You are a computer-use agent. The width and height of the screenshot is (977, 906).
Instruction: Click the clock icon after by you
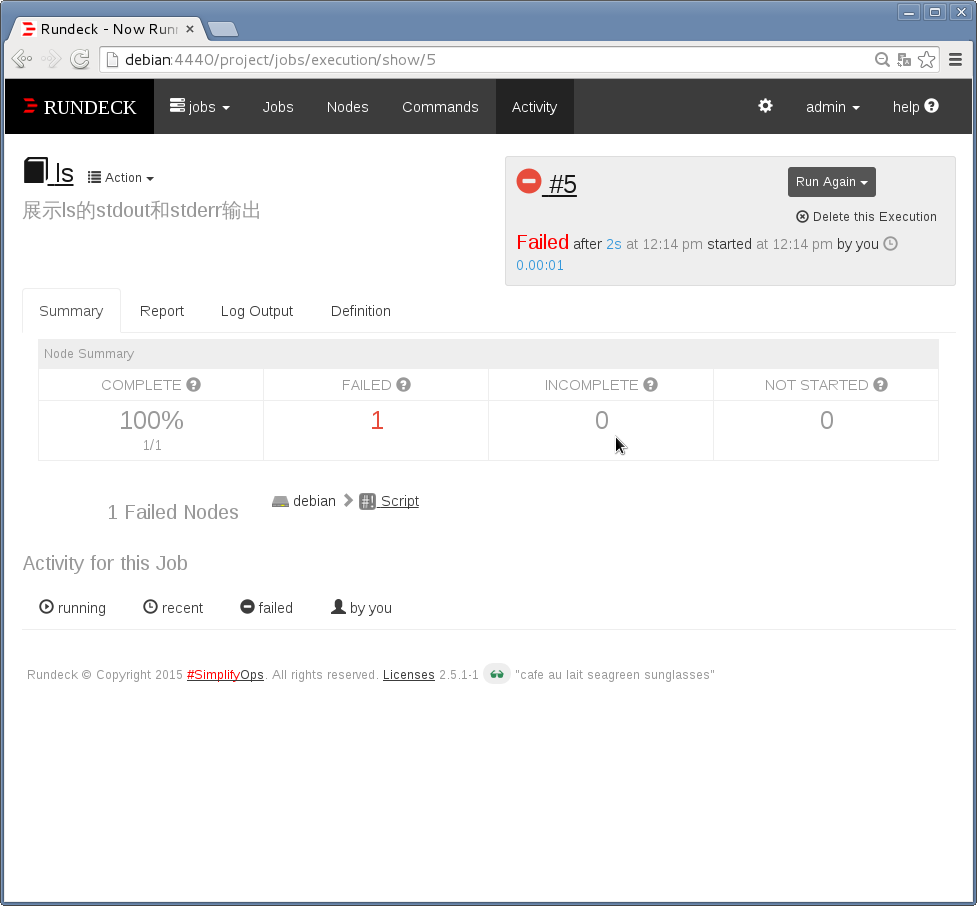(890, 244)
